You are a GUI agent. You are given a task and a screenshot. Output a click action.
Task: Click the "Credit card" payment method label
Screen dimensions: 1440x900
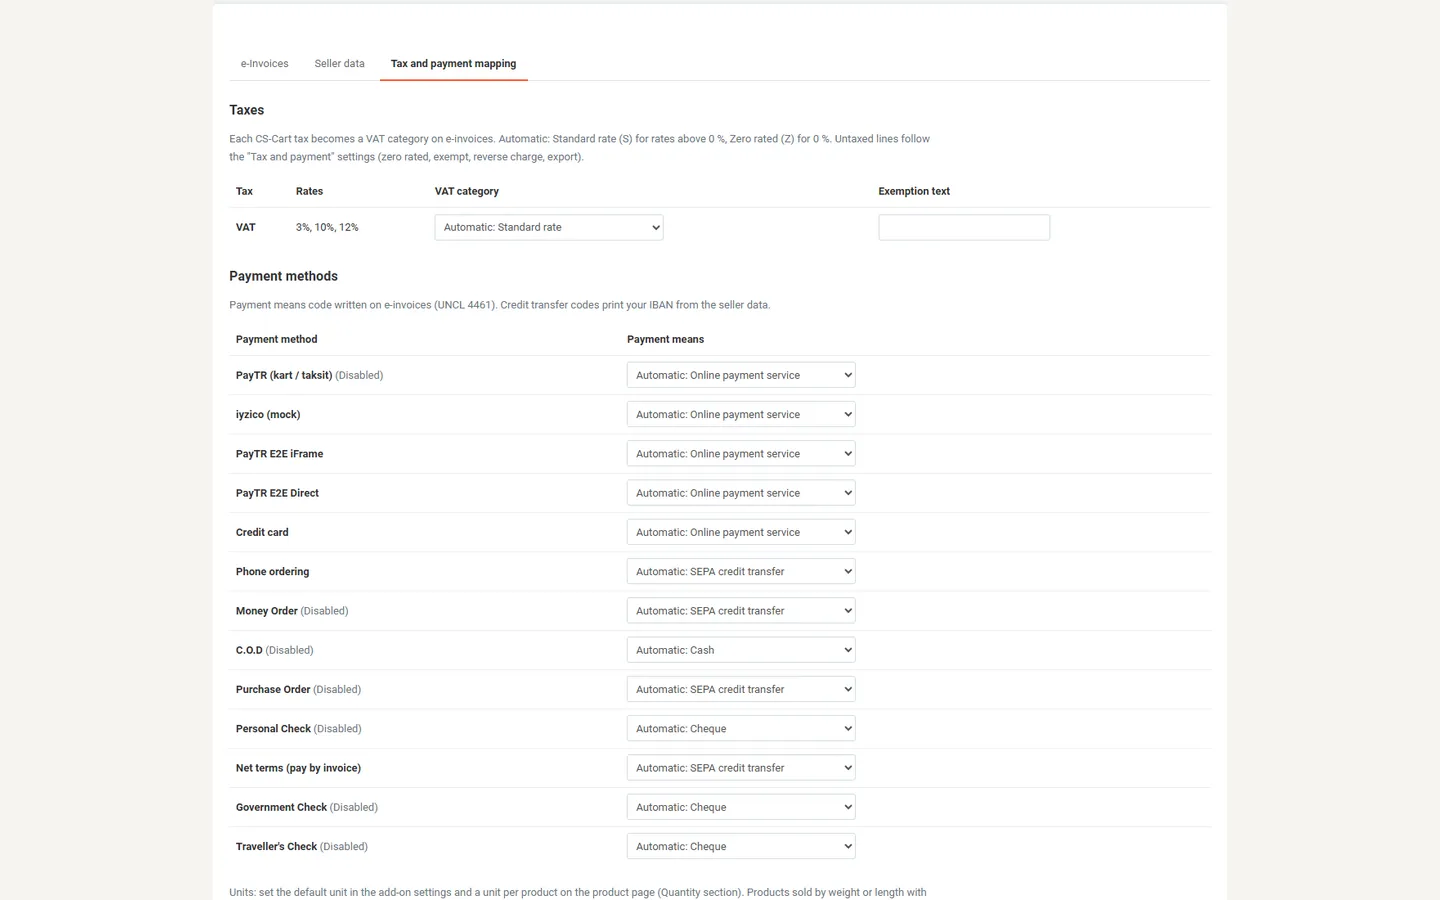[x=262, y=532]
